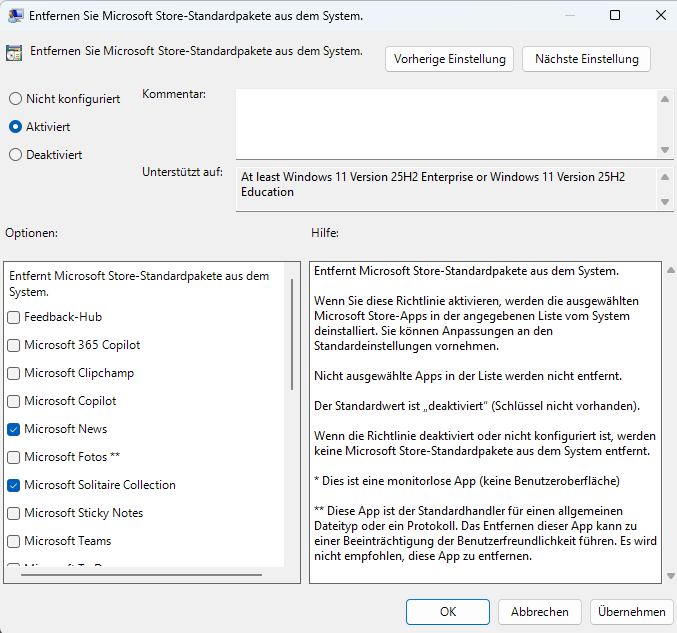Check Microsoft Teams for removal
Viewport: 677px width, 633px height.
14,541
